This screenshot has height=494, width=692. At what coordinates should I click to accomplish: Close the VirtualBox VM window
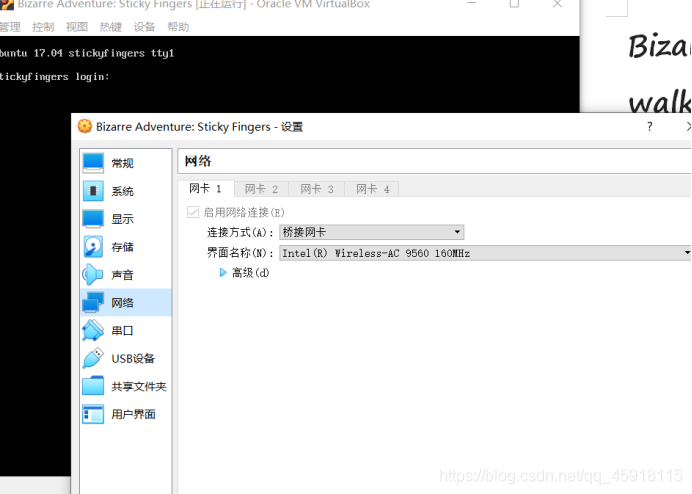557,4
